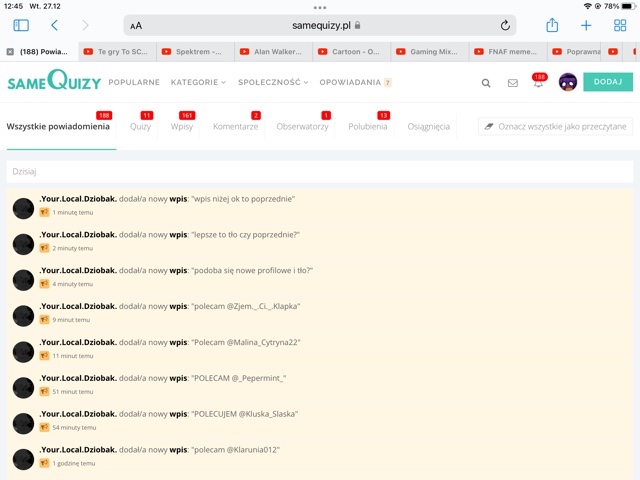The width and height of the screenshot is (640, 480).
Task: Reload the samequizy.pl page
Action: 506,25
